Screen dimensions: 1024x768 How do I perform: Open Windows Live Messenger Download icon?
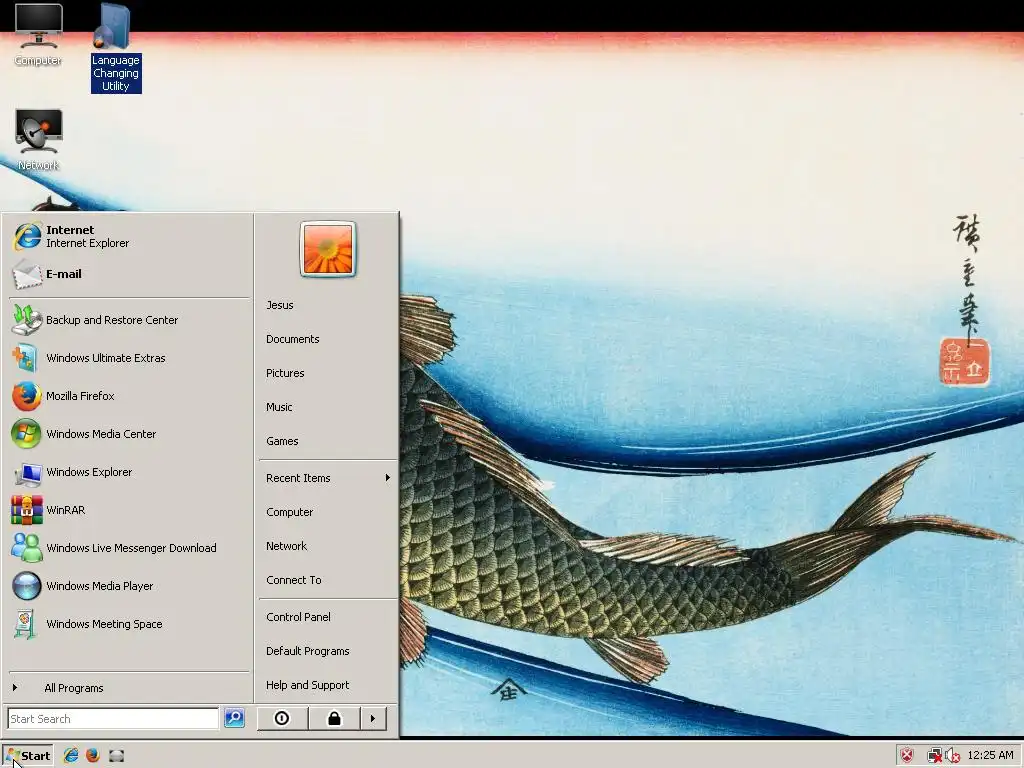[x=27, y=548]
